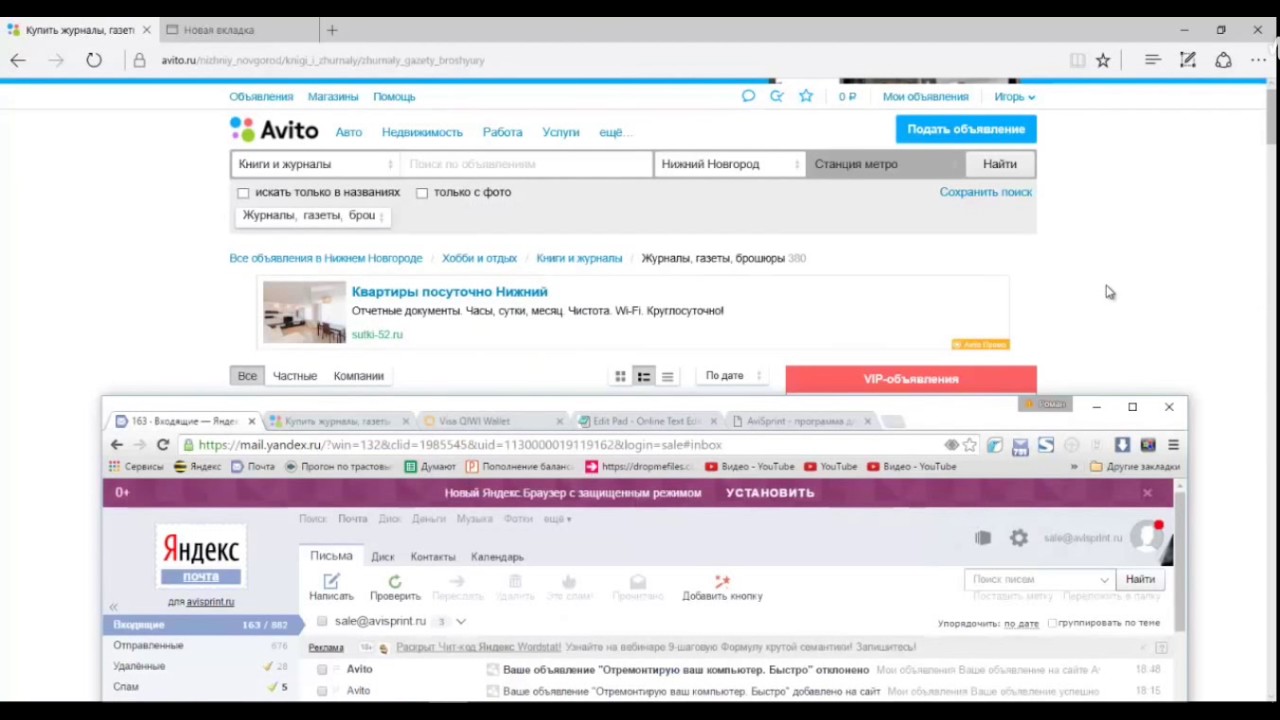Expand sale@avisprint.ru folder chevron
Image resolution: width=1280 pixels, height=720 pixels.
(x=460, y=621)
